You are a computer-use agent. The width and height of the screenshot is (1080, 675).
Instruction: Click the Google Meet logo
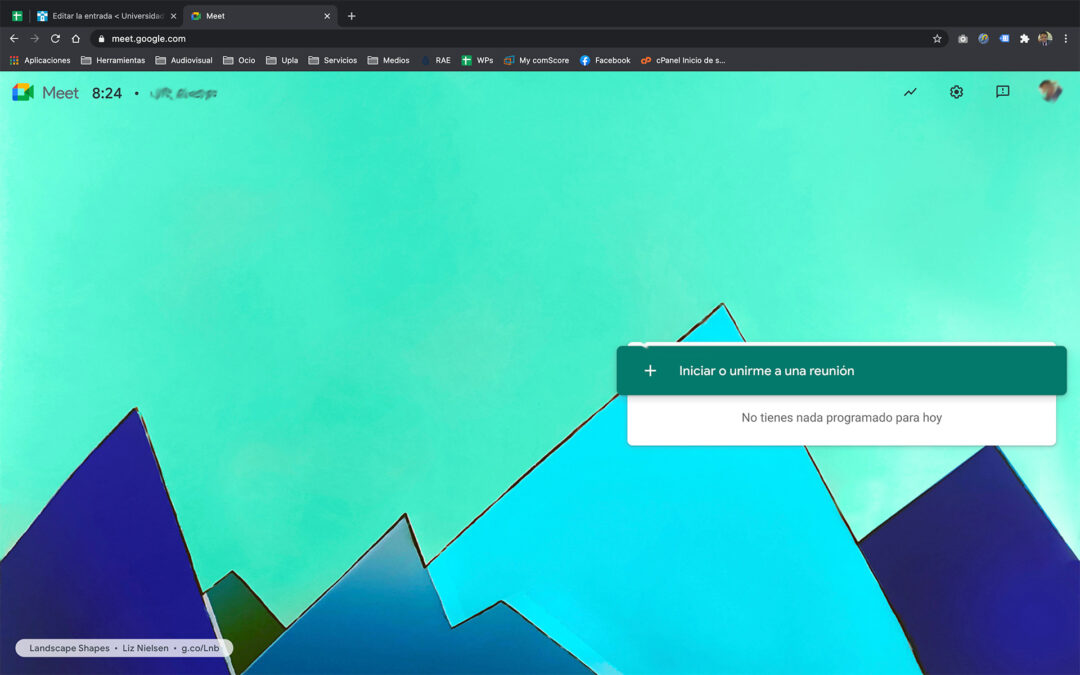point(45,93)
